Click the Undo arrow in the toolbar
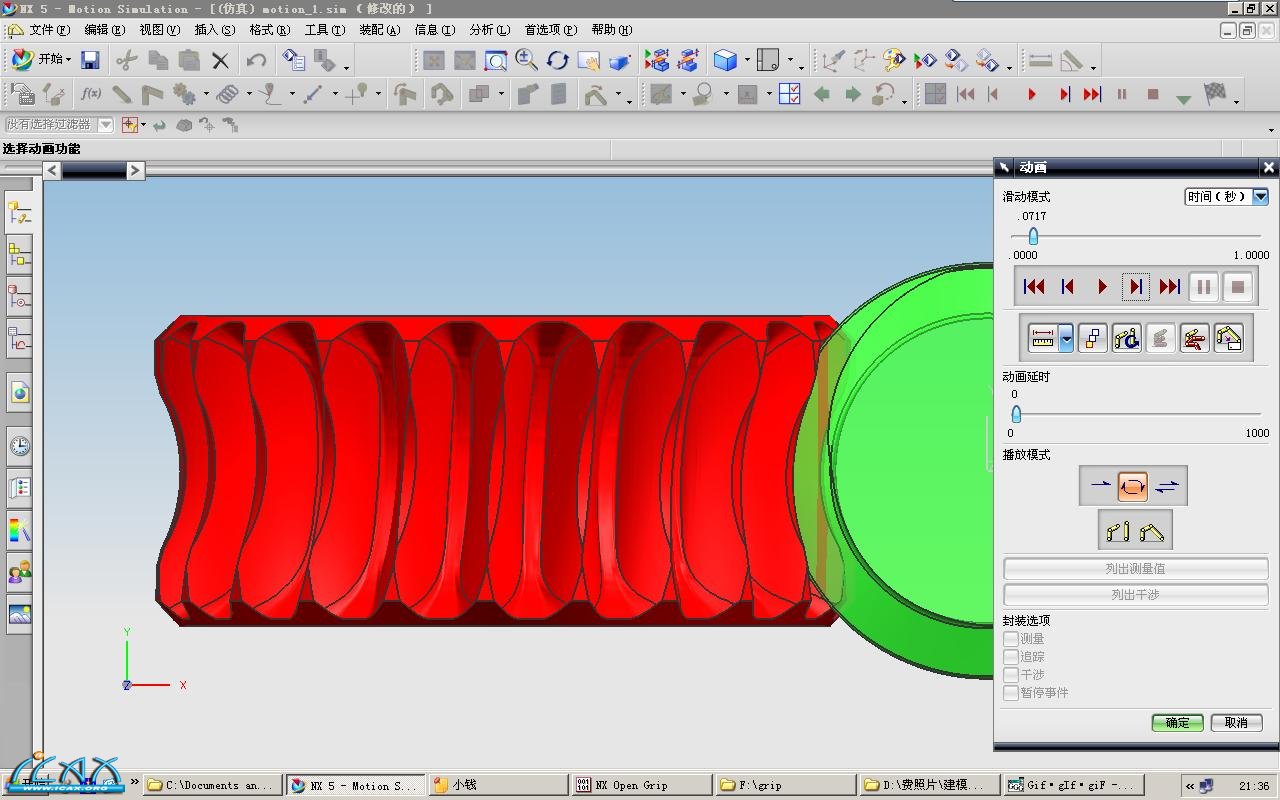This screenshot has width=1280, height=800. pyautogui.click(x=256, y=61)
